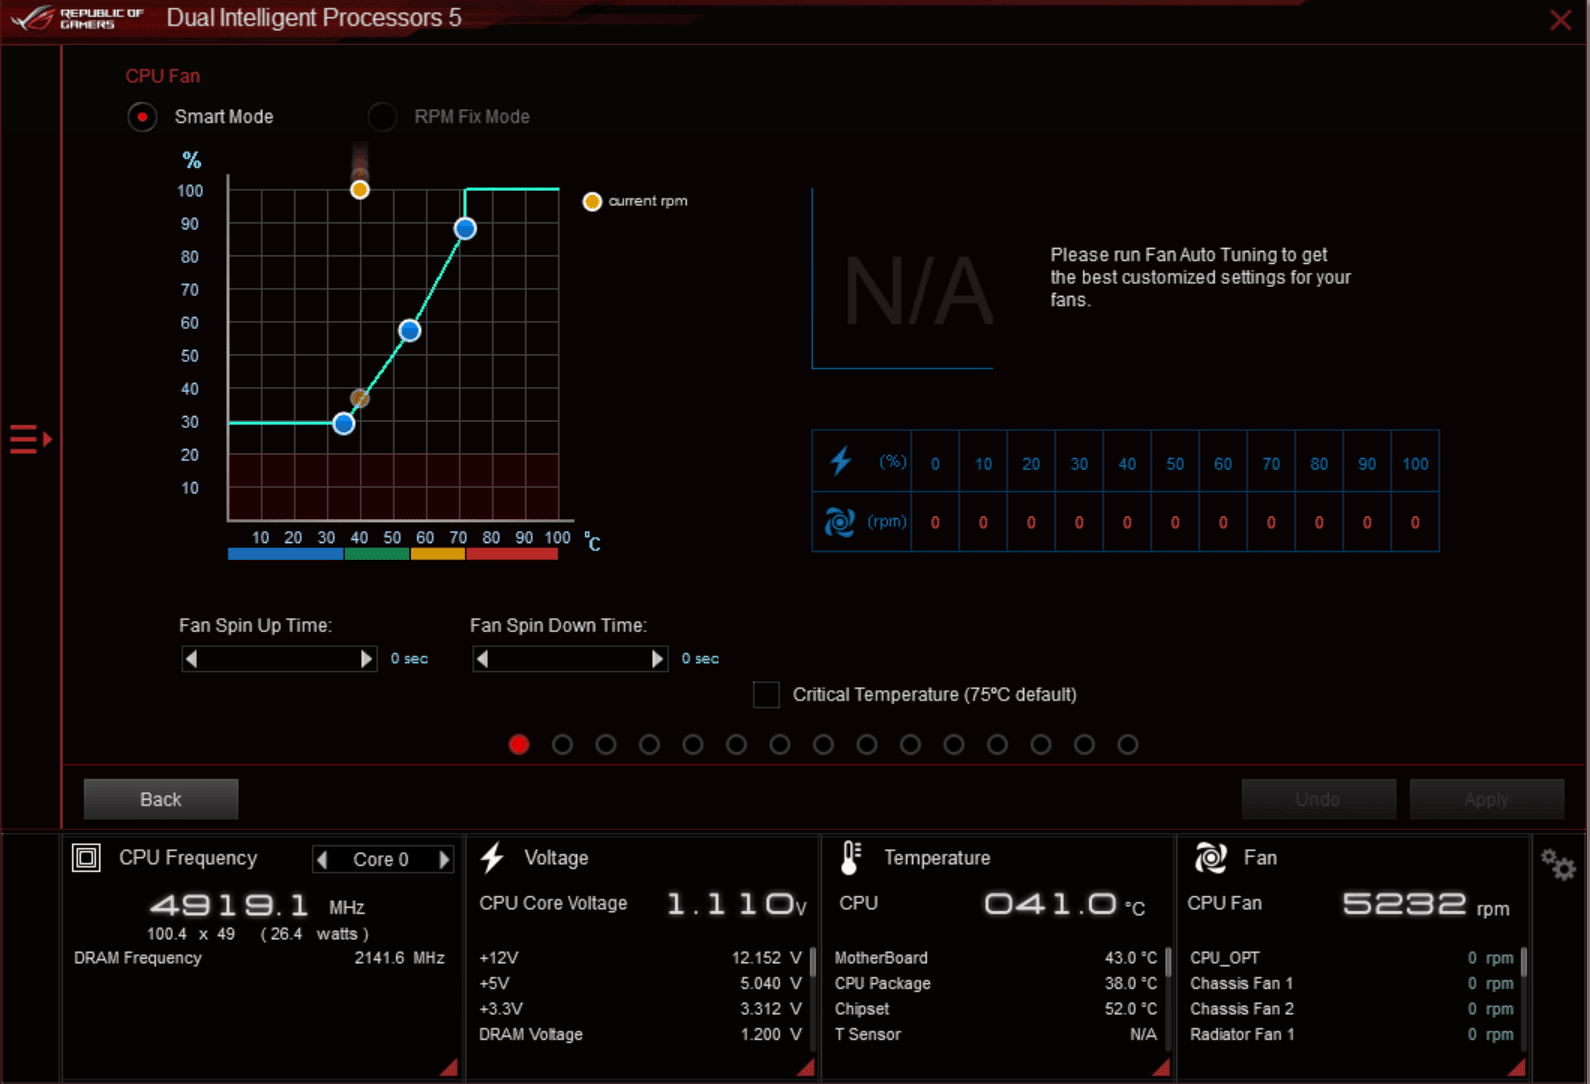The image size is (1590, 1084).
Task: Click the Back button
Action: click(x=161, y=800)
